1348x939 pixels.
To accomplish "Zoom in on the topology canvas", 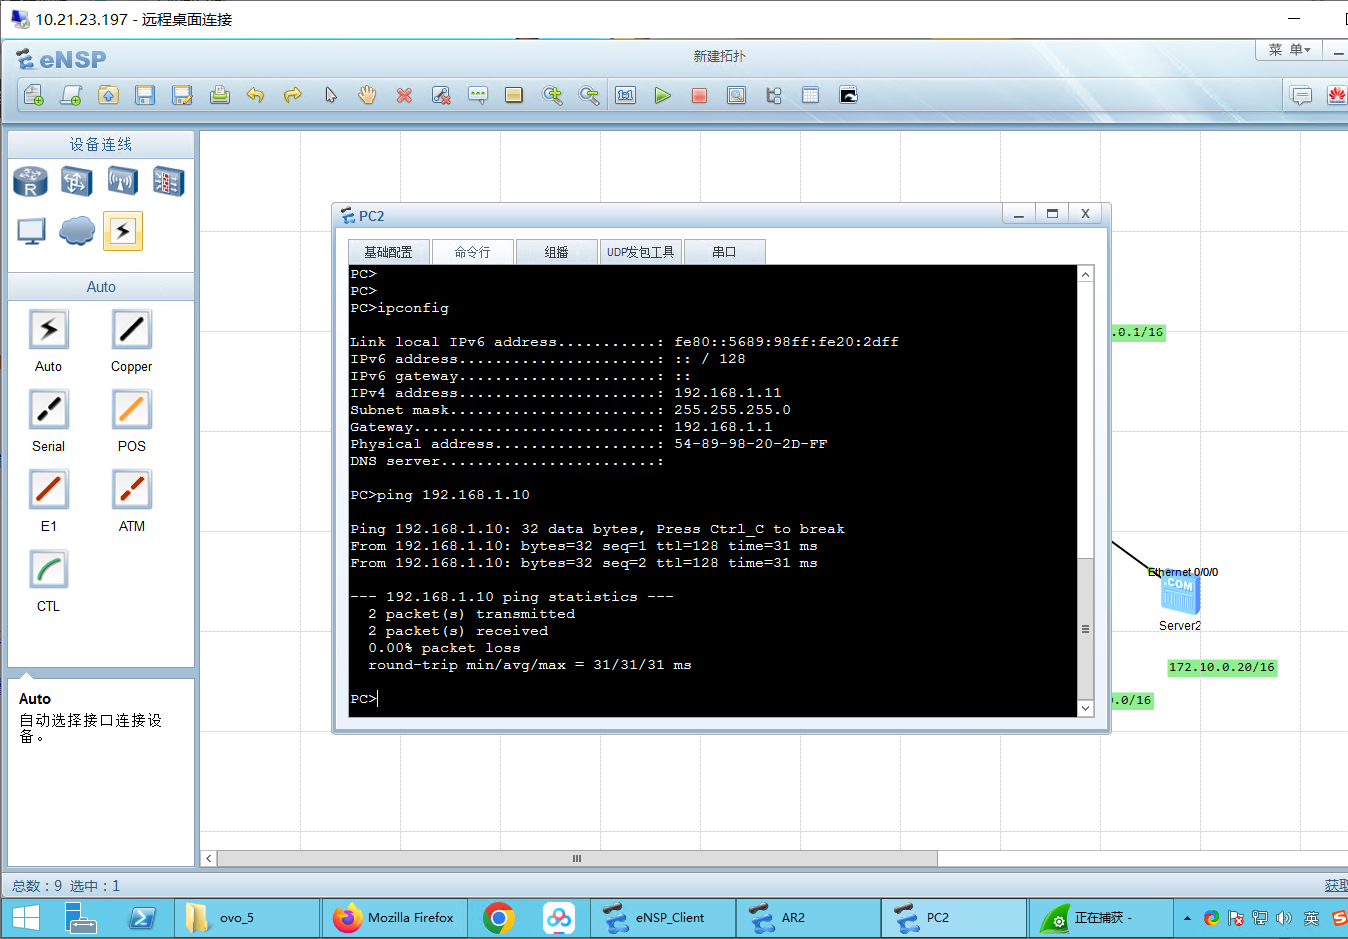I will [x=552, y=95].
